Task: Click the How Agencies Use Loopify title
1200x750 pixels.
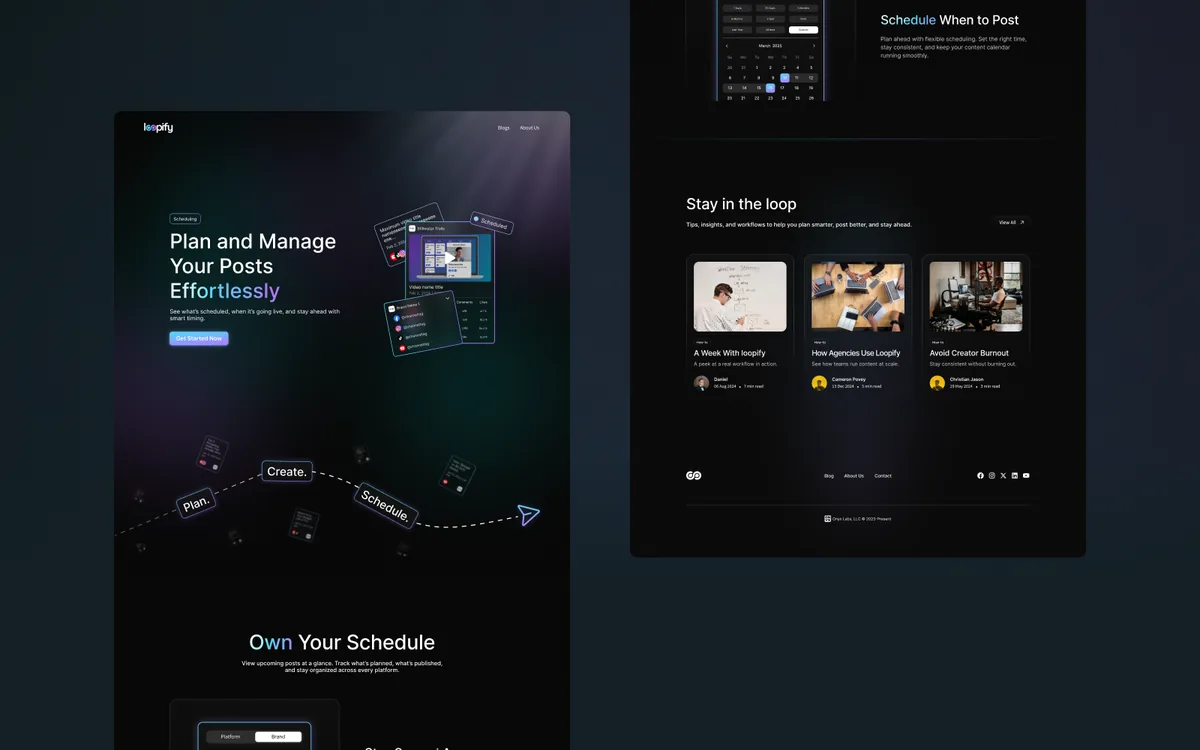Action: [x=856, y=353]
